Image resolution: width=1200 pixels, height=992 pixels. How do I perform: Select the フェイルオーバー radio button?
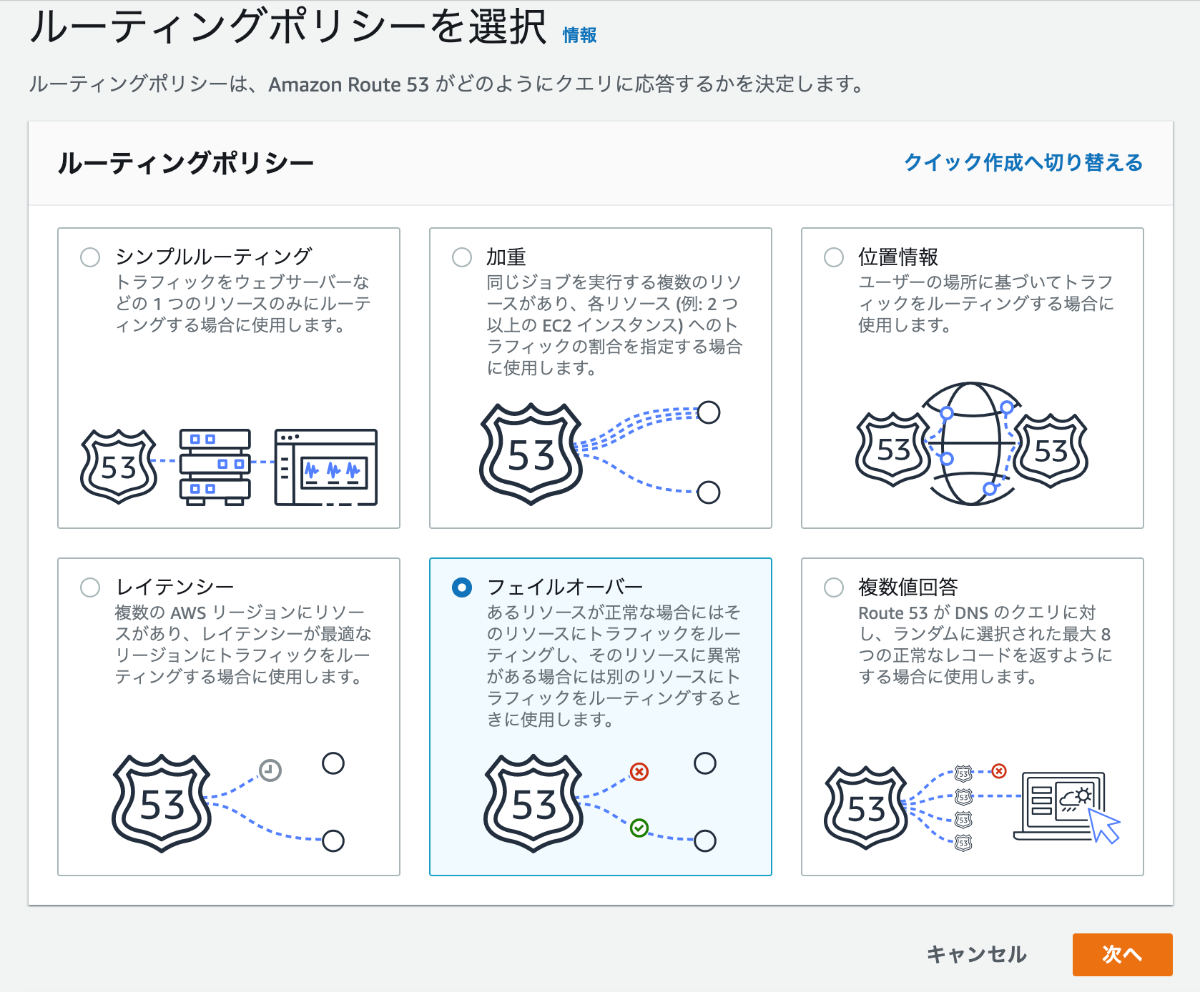click(462, 587)
